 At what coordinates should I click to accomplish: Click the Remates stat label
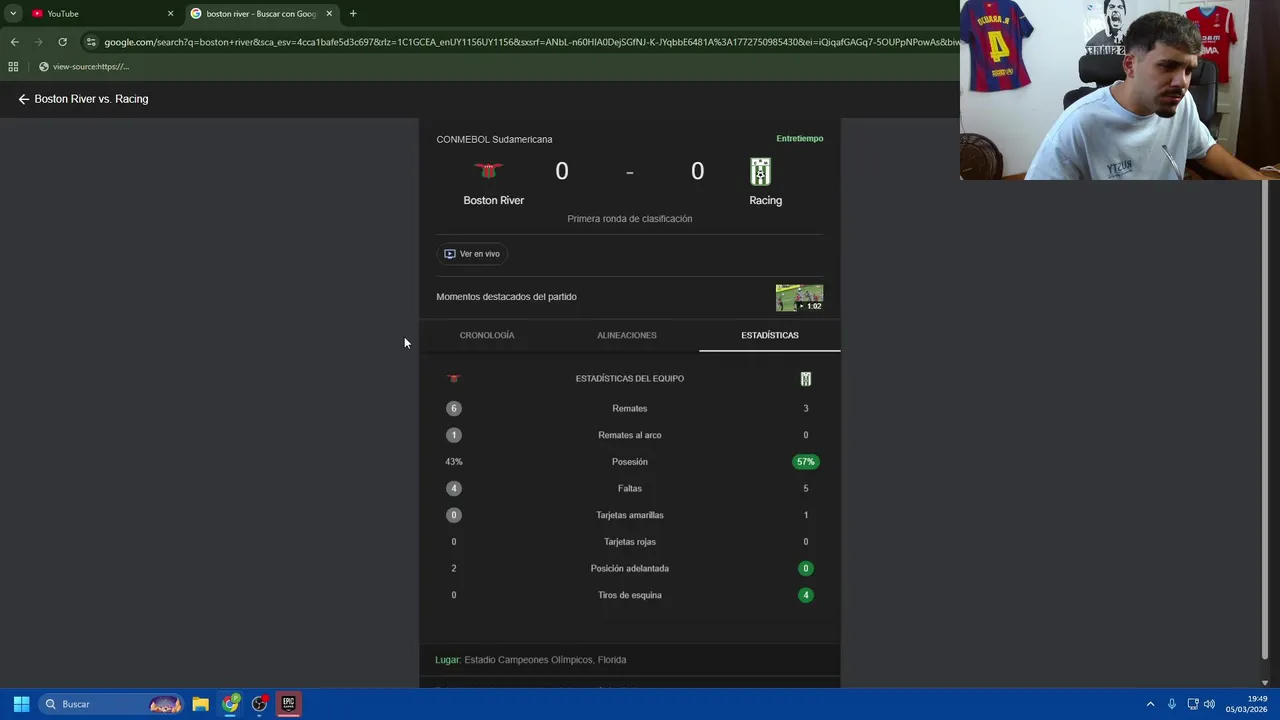630,408
